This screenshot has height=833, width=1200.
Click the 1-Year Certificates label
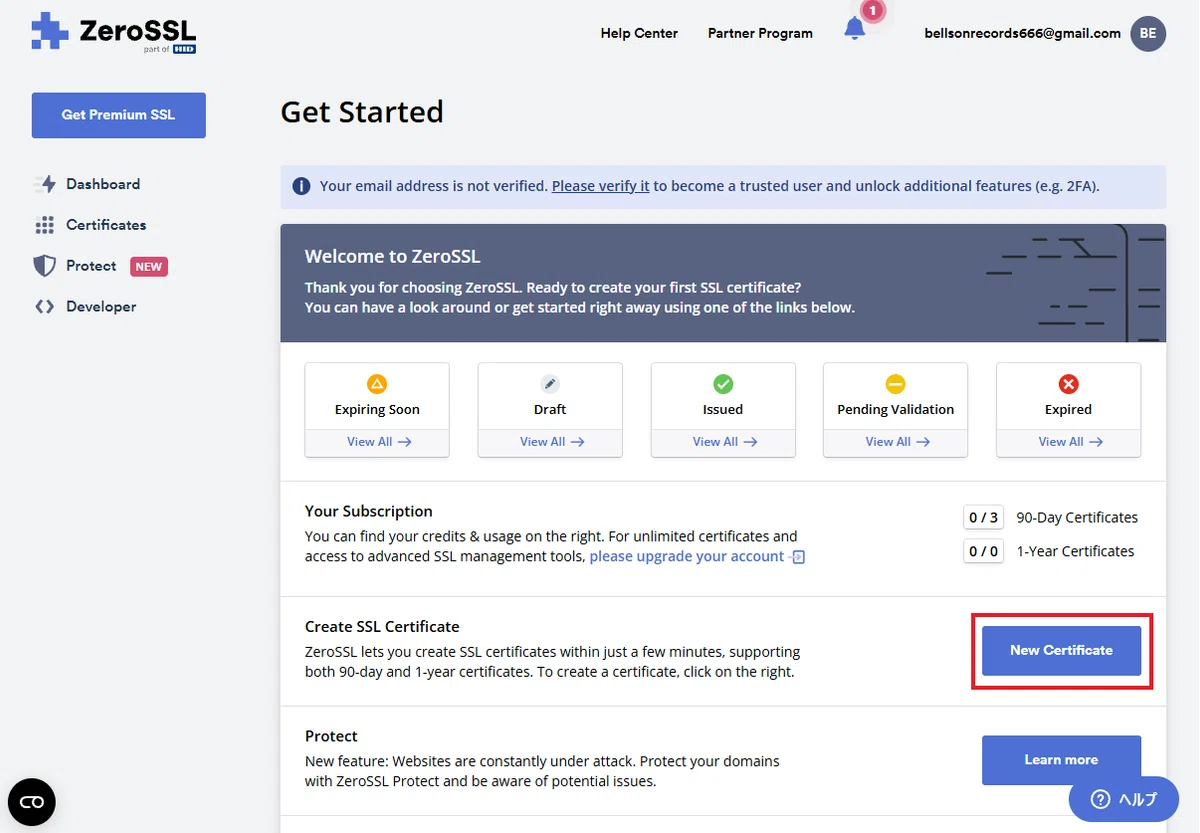(1075, 551)
